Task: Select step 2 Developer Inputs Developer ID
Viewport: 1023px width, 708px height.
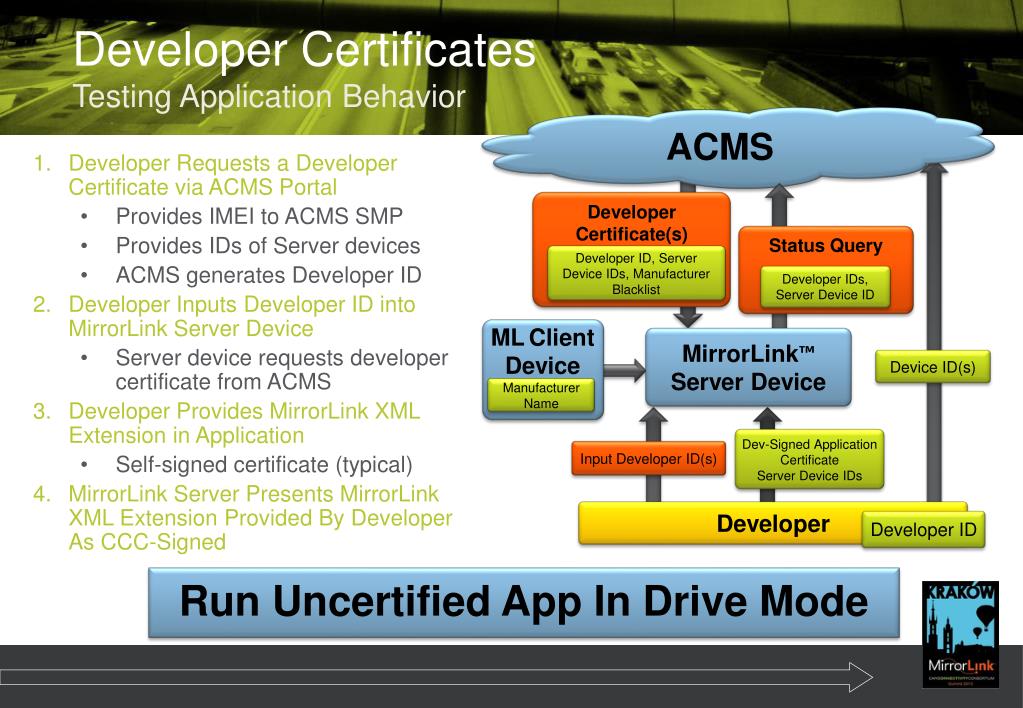Action: click(241, 316)
